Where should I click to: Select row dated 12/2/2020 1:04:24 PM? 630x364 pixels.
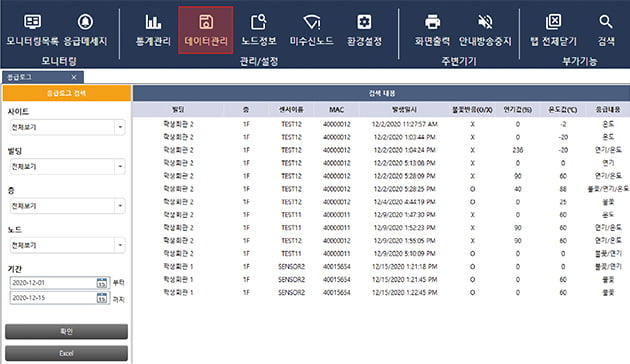click(381, 150)
